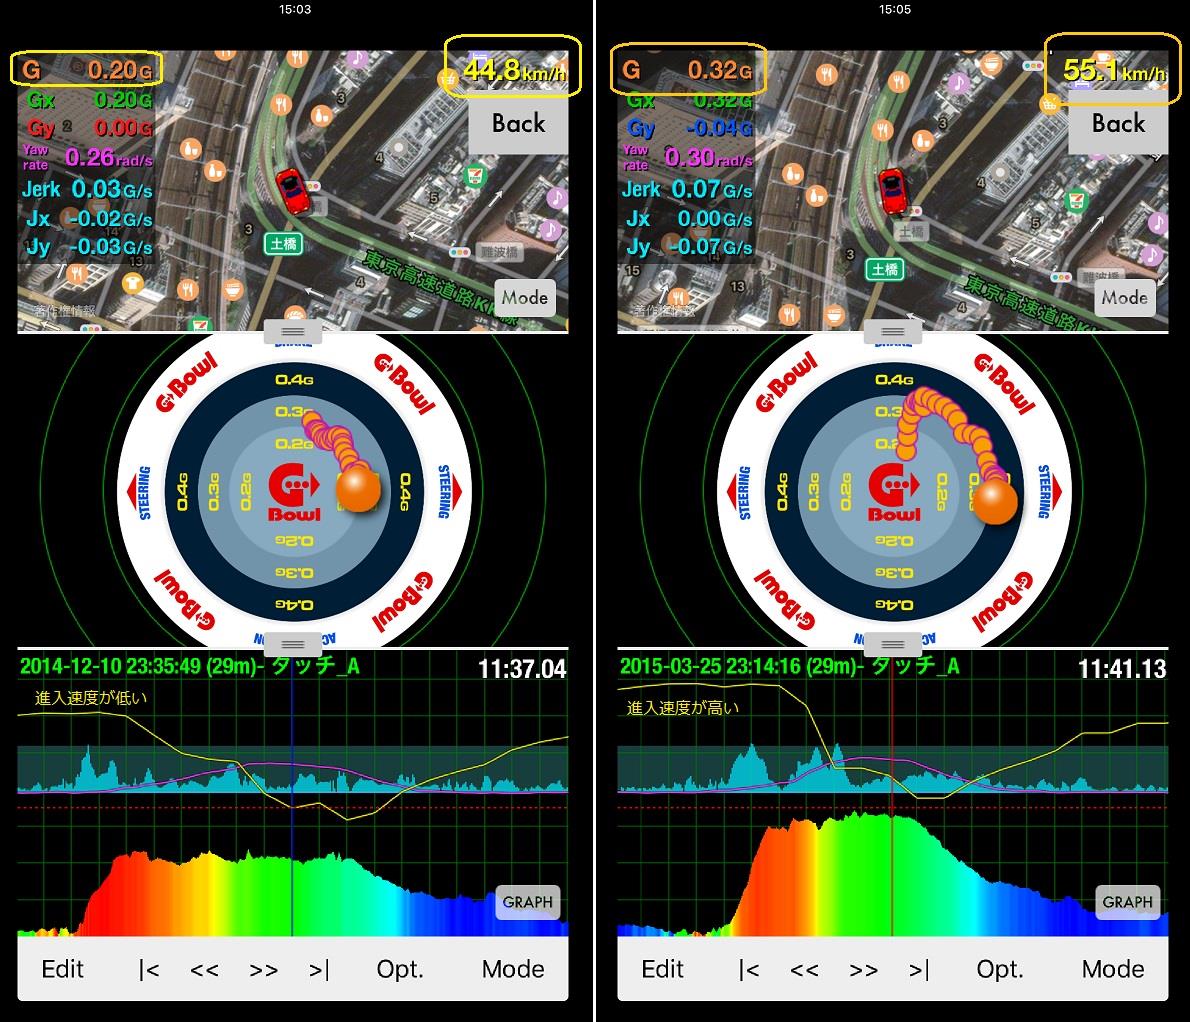Image resolution: width=1190 pixels, height=1022 pixels.
Task: Tap the Yaw rate 0.26 rad/s value
Action: [109, 157]
